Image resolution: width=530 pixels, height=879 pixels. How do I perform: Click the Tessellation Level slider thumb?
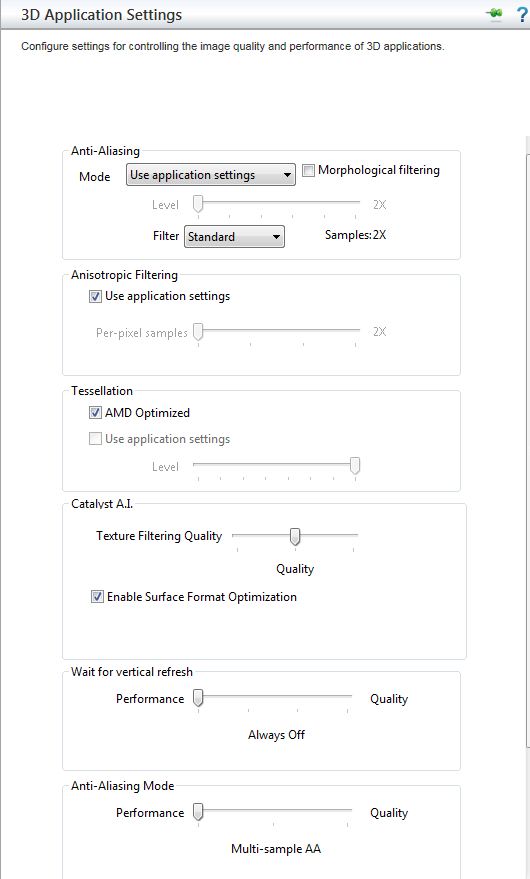point(354,465)
